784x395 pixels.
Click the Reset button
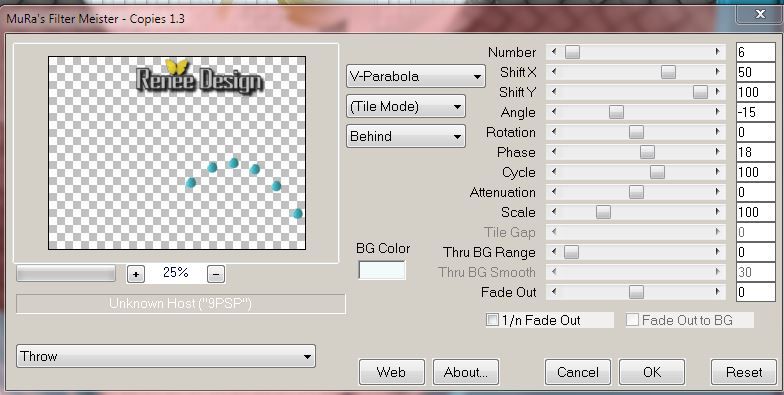coord(744,372)
